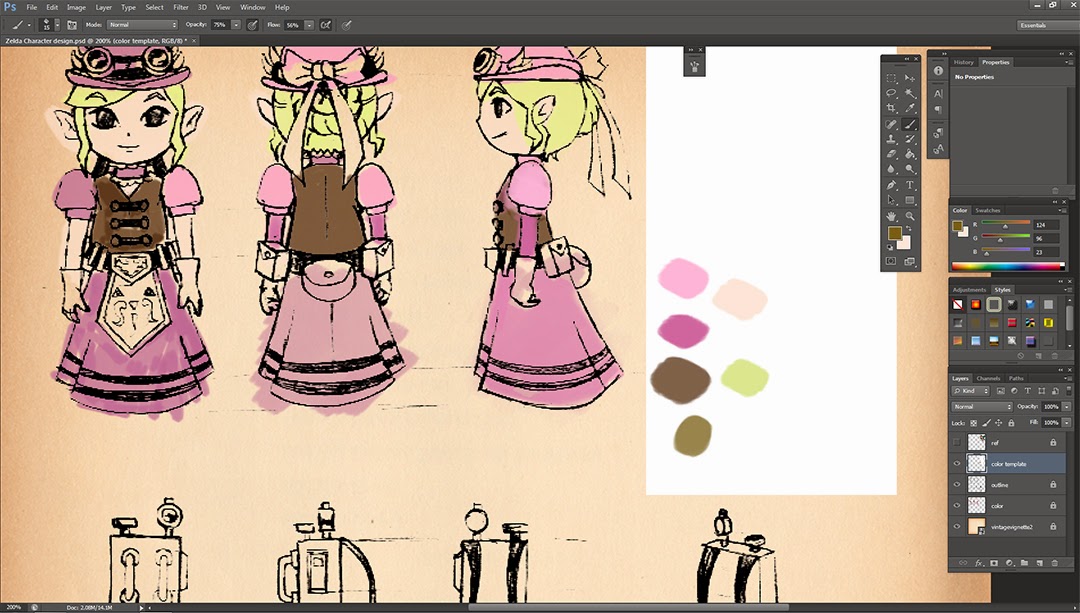Add layer mask in Layers panel
Image resolution: width=1080 pixels, height=613 pixels.
(x=994, y=563)
